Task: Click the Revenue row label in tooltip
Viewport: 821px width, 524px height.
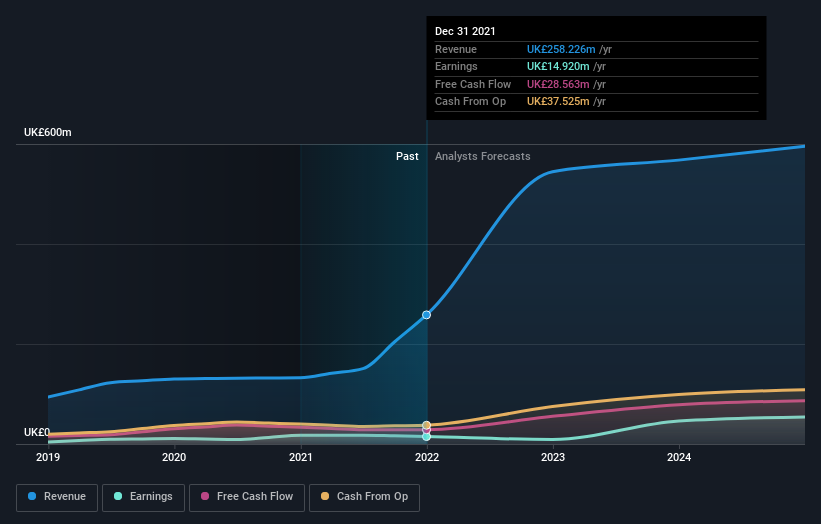Action: (x=456, y=49)
